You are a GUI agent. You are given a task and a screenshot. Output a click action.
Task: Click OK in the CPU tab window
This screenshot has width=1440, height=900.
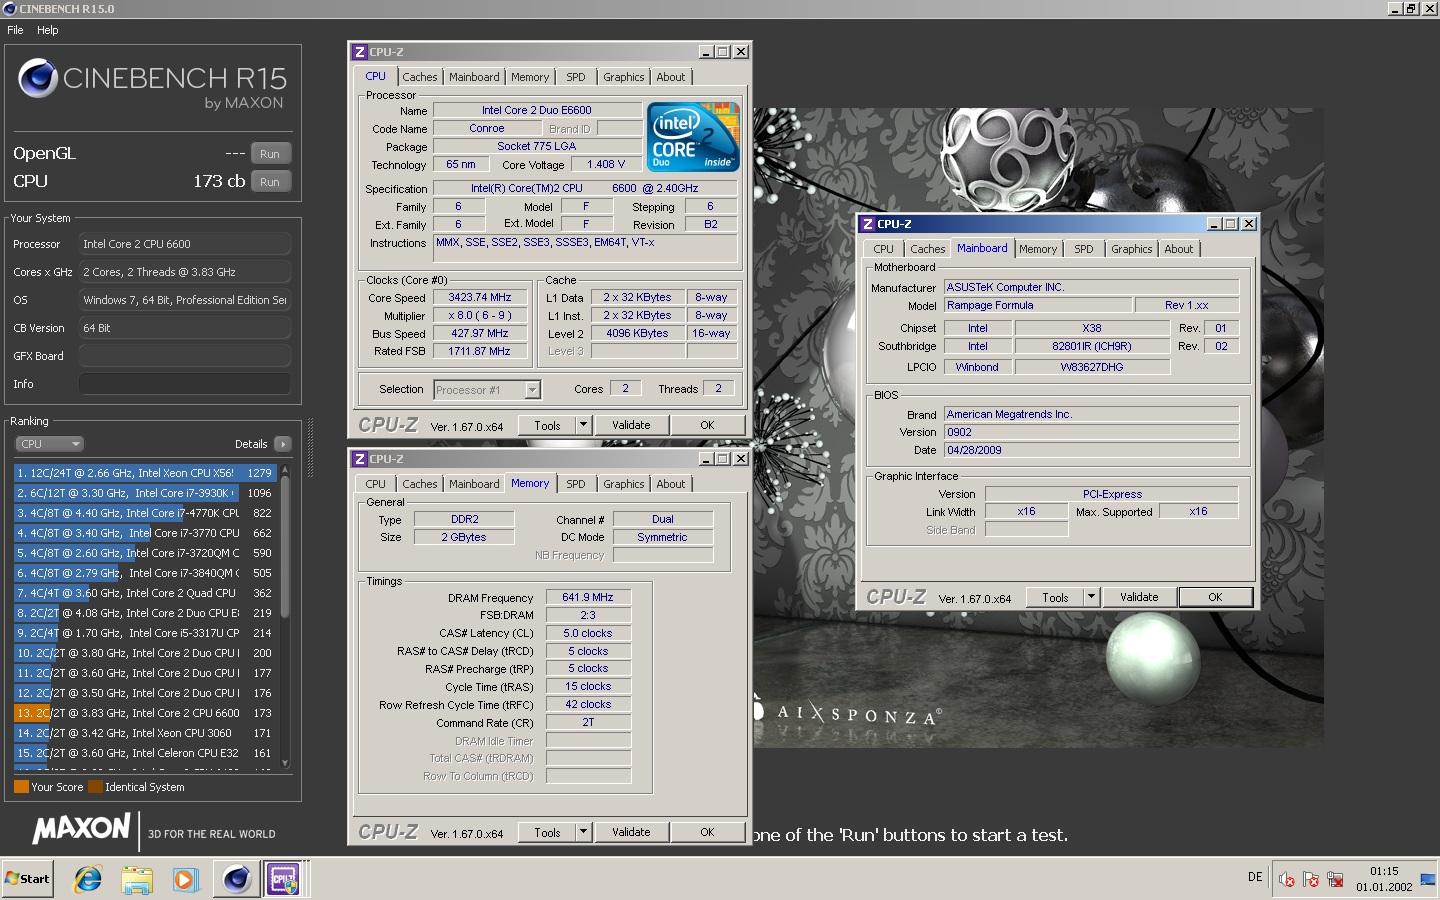tap(707, 425)
